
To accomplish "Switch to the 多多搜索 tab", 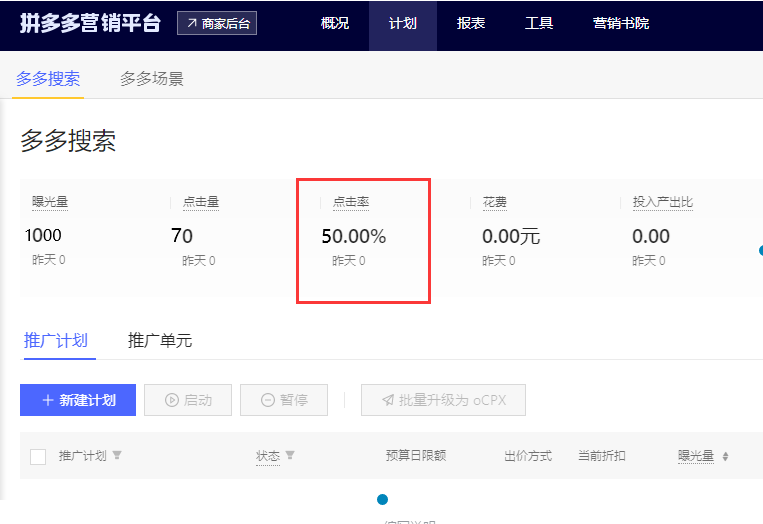I will point(48,78).
